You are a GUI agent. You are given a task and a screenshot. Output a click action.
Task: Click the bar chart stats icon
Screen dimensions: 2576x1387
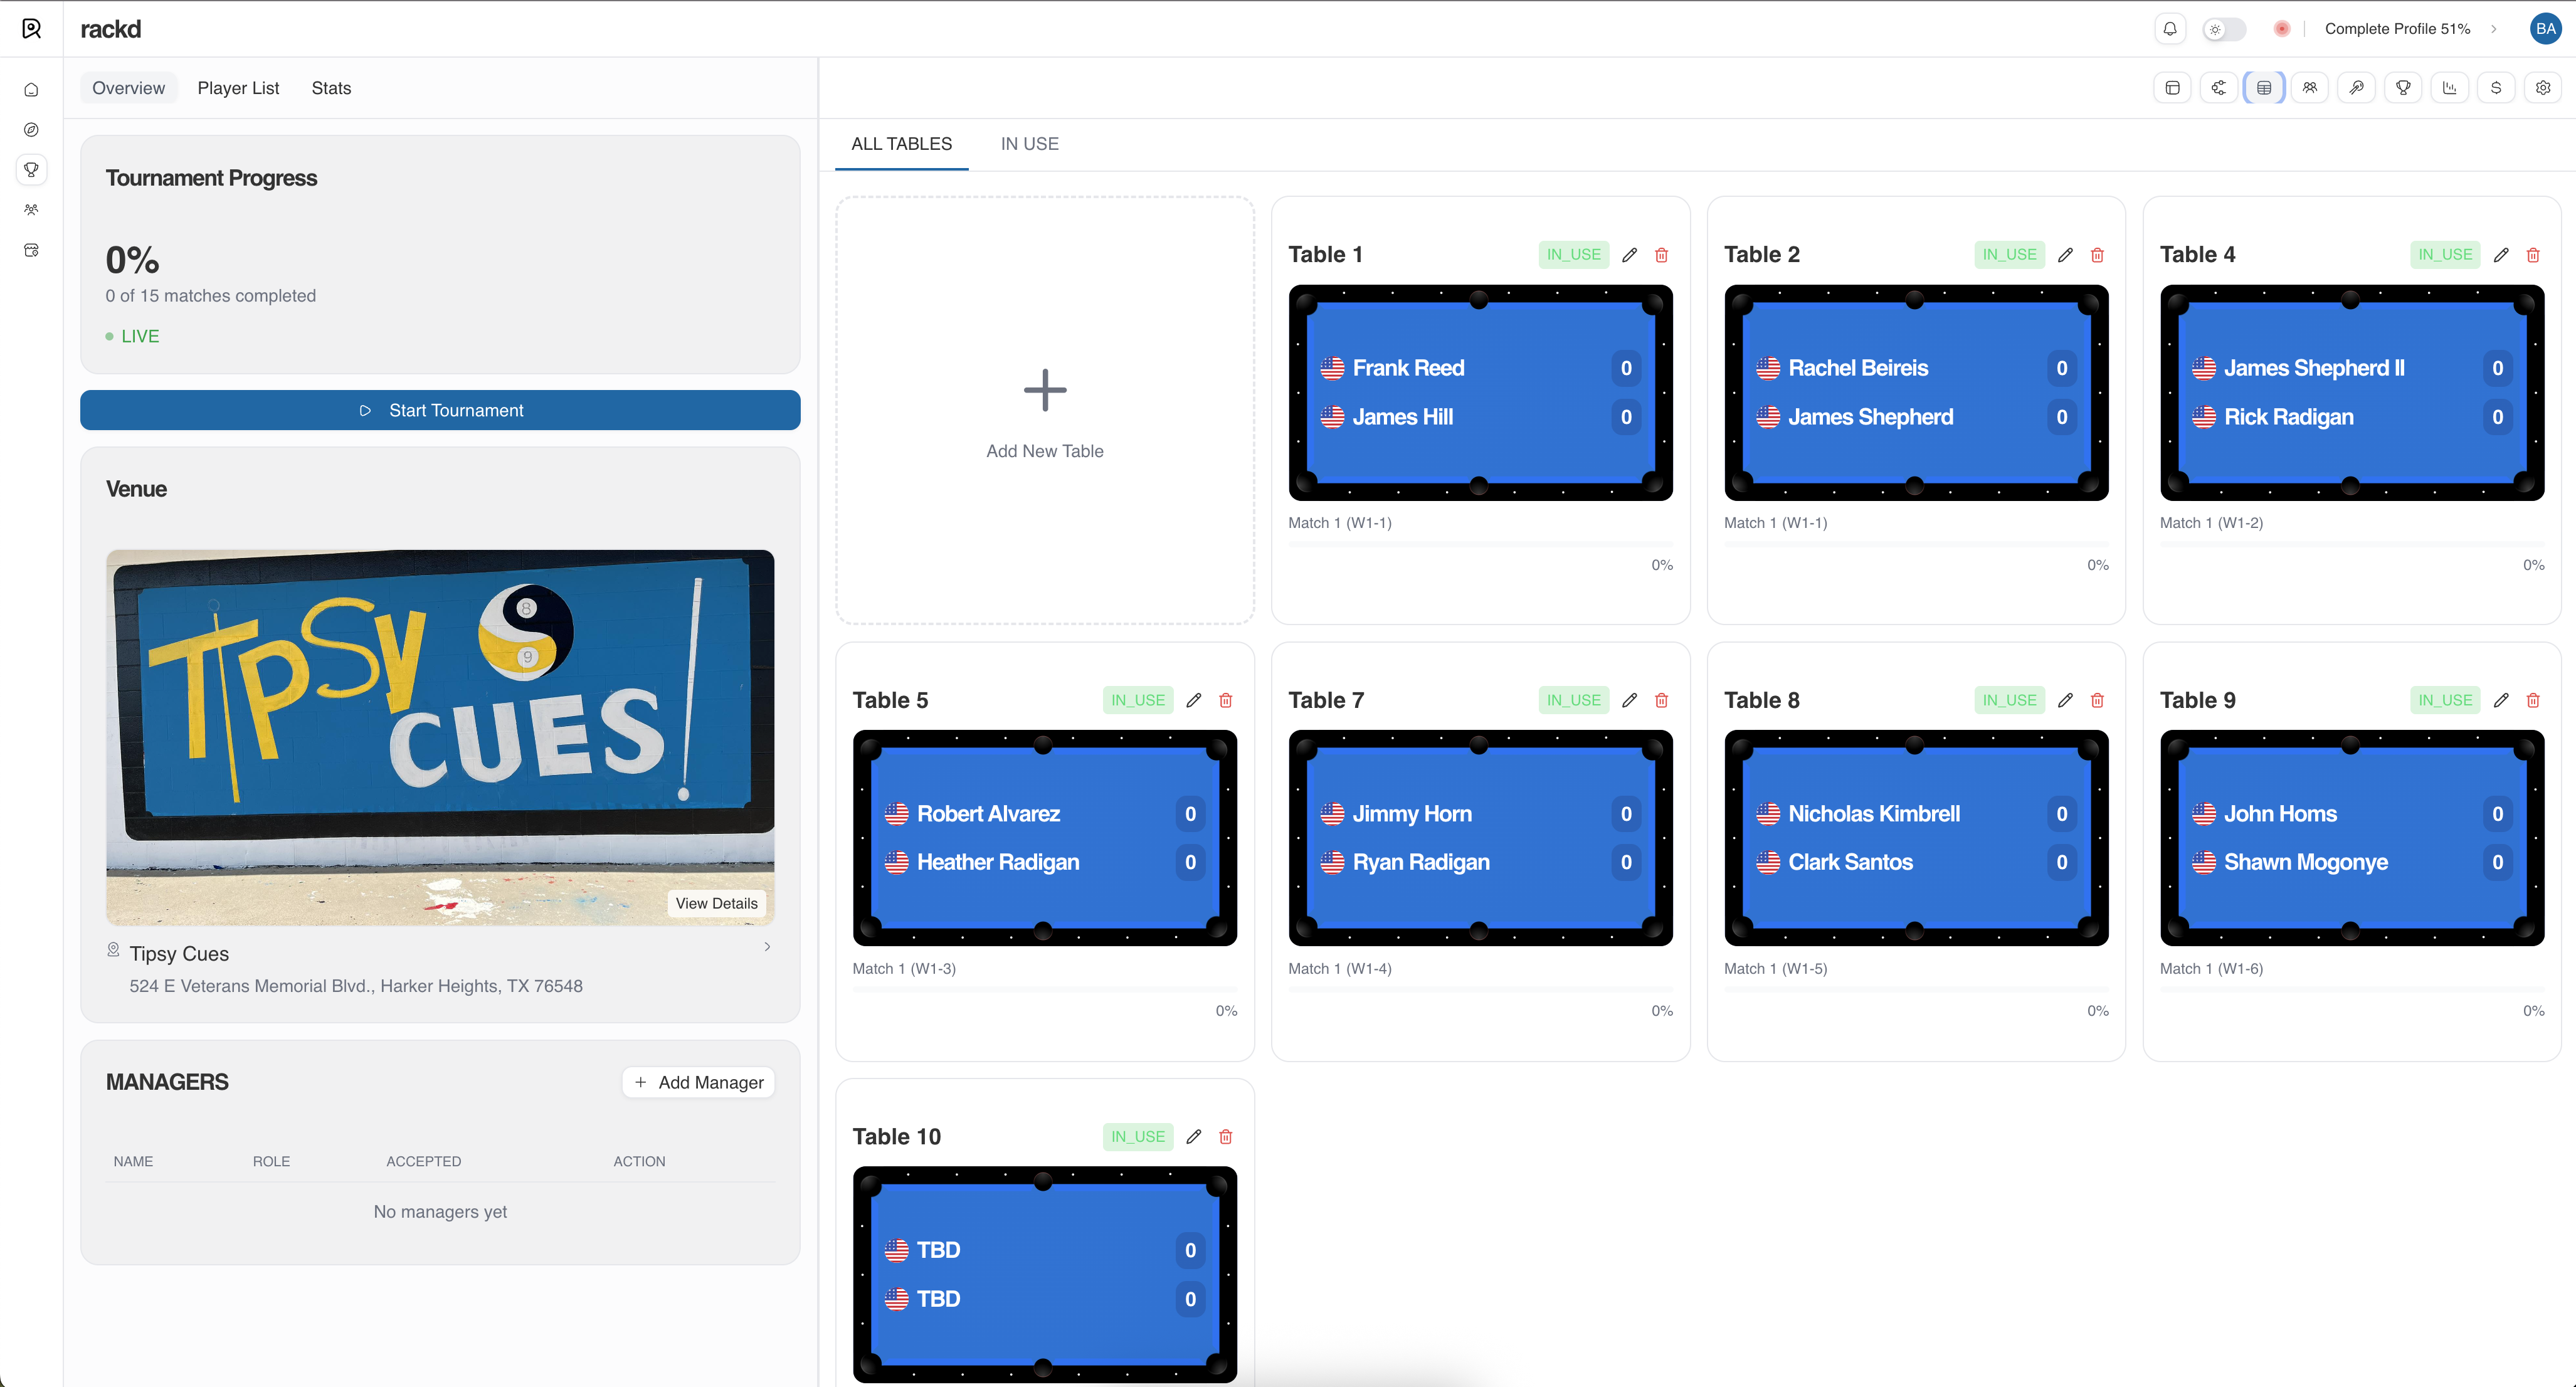[x=2449, y=88]
